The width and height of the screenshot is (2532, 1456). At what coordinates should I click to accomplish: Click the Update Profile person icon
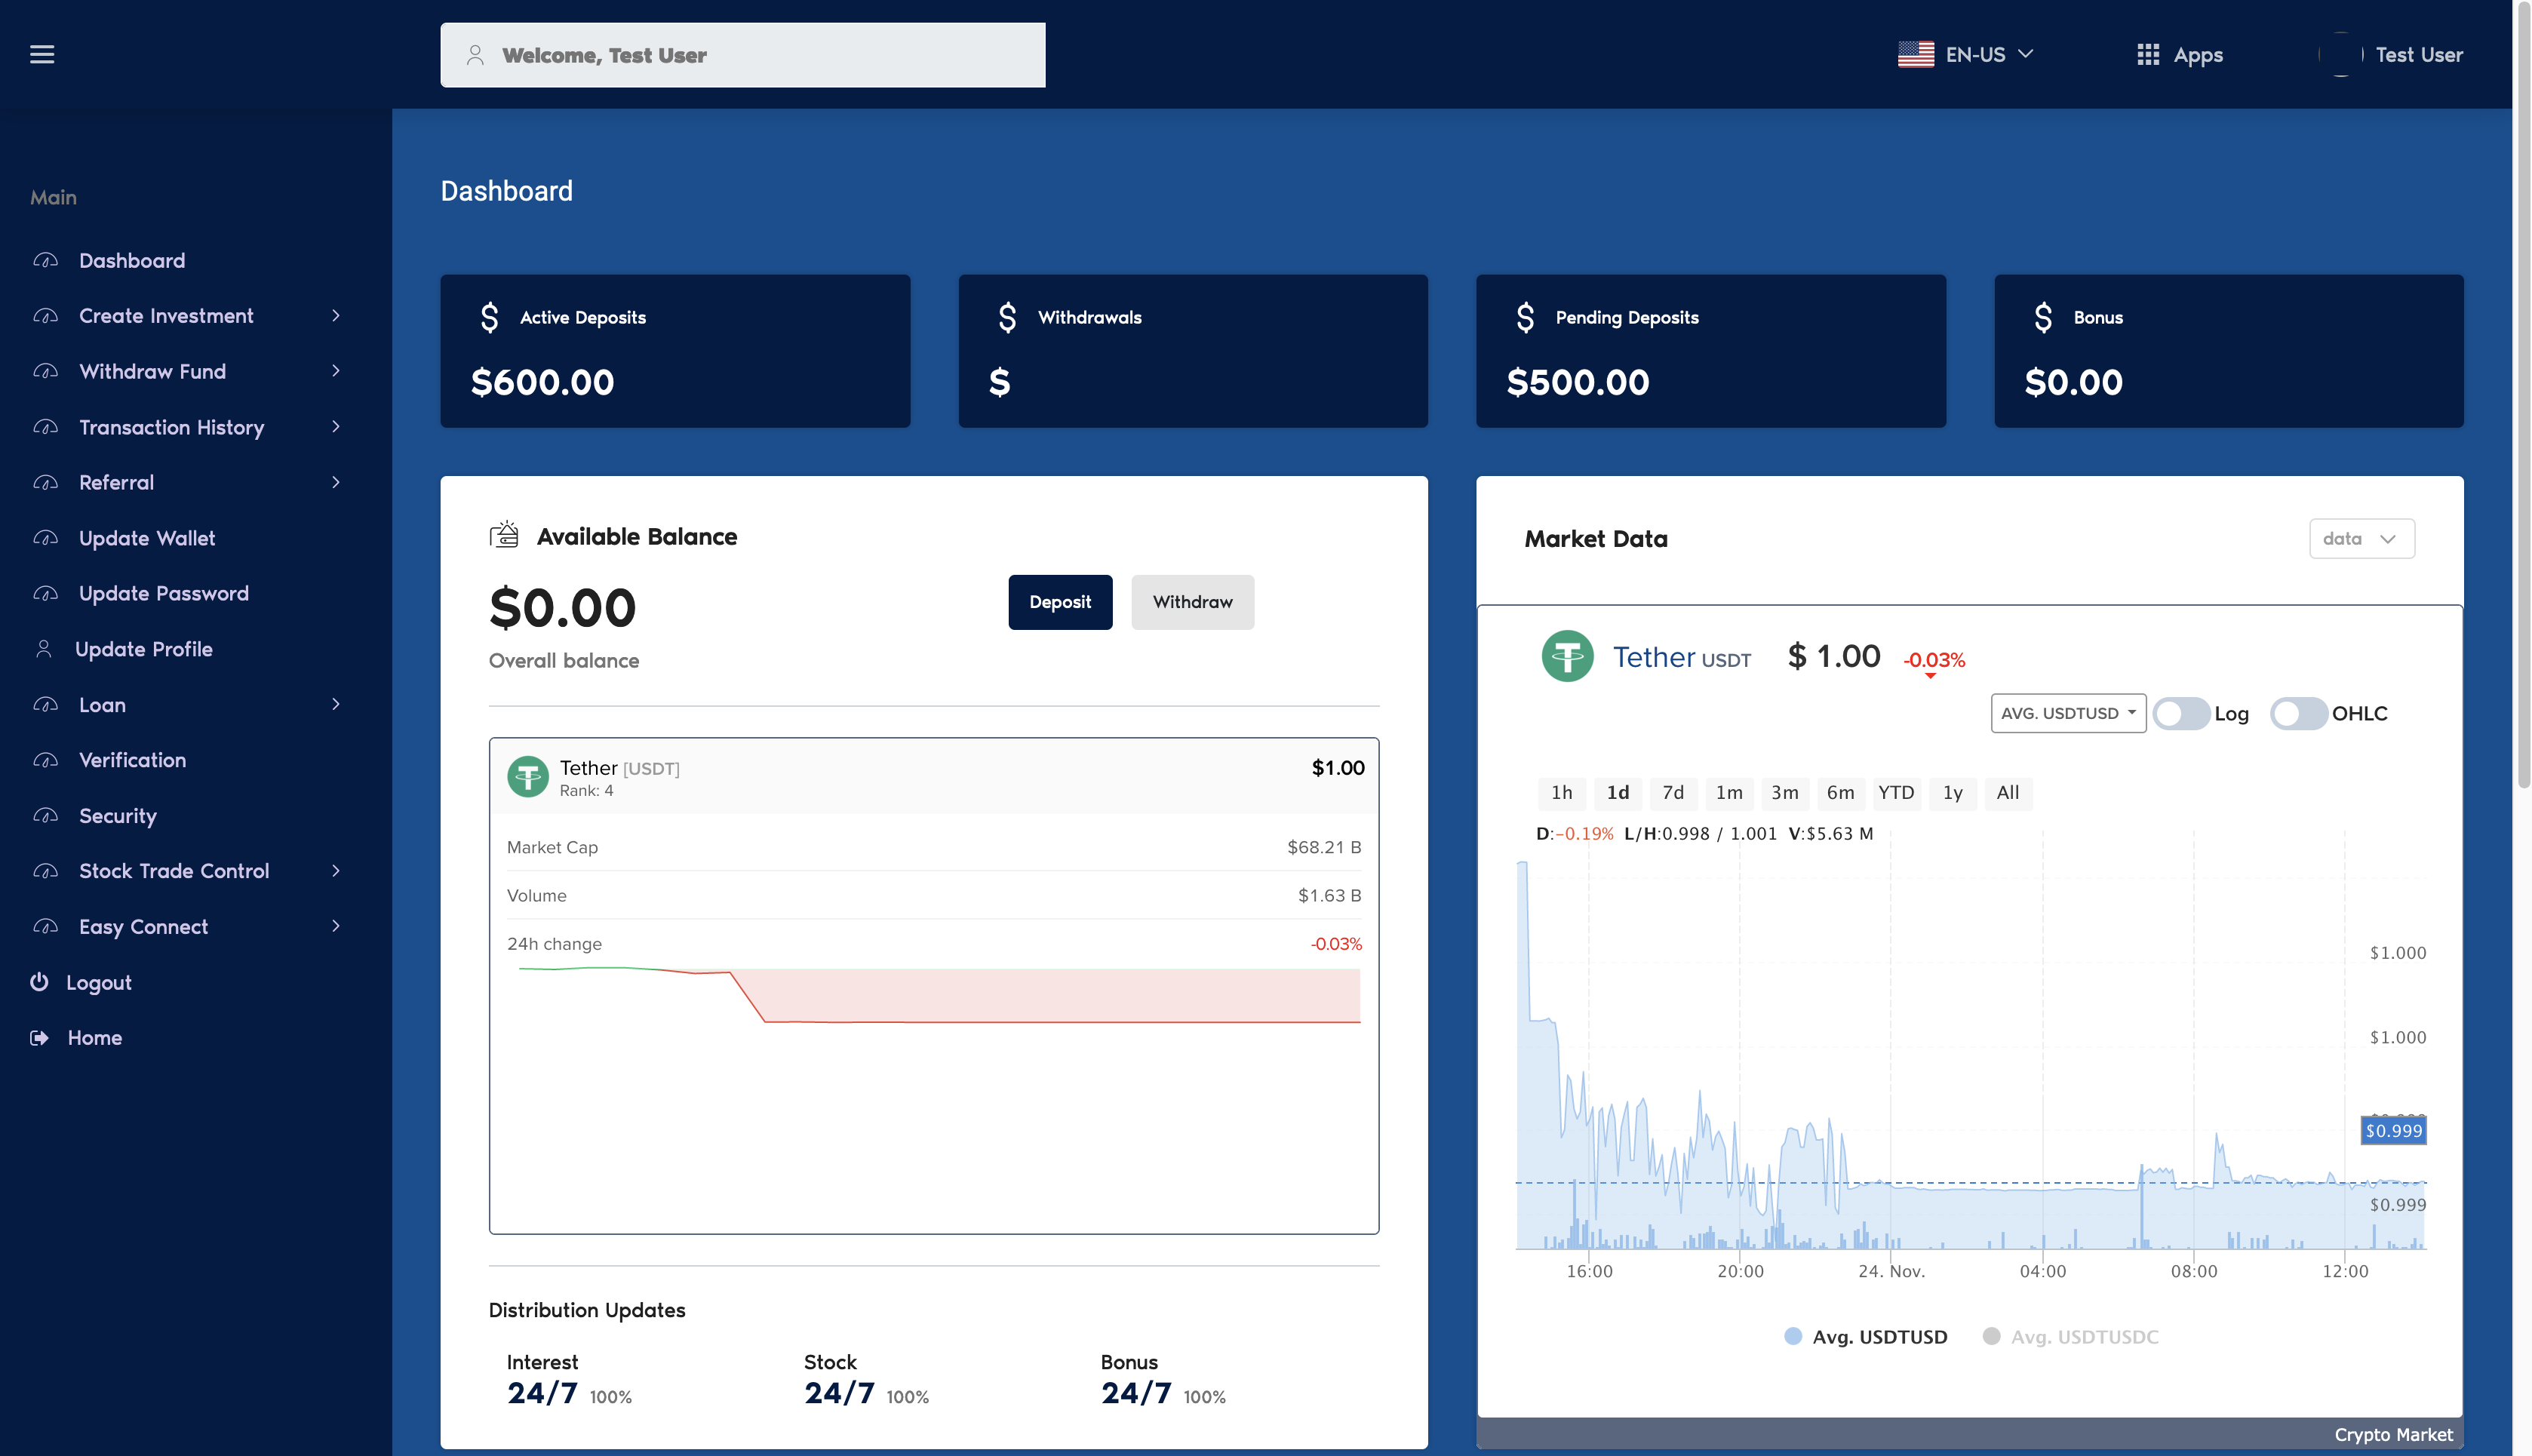click(x=43, y=649)
